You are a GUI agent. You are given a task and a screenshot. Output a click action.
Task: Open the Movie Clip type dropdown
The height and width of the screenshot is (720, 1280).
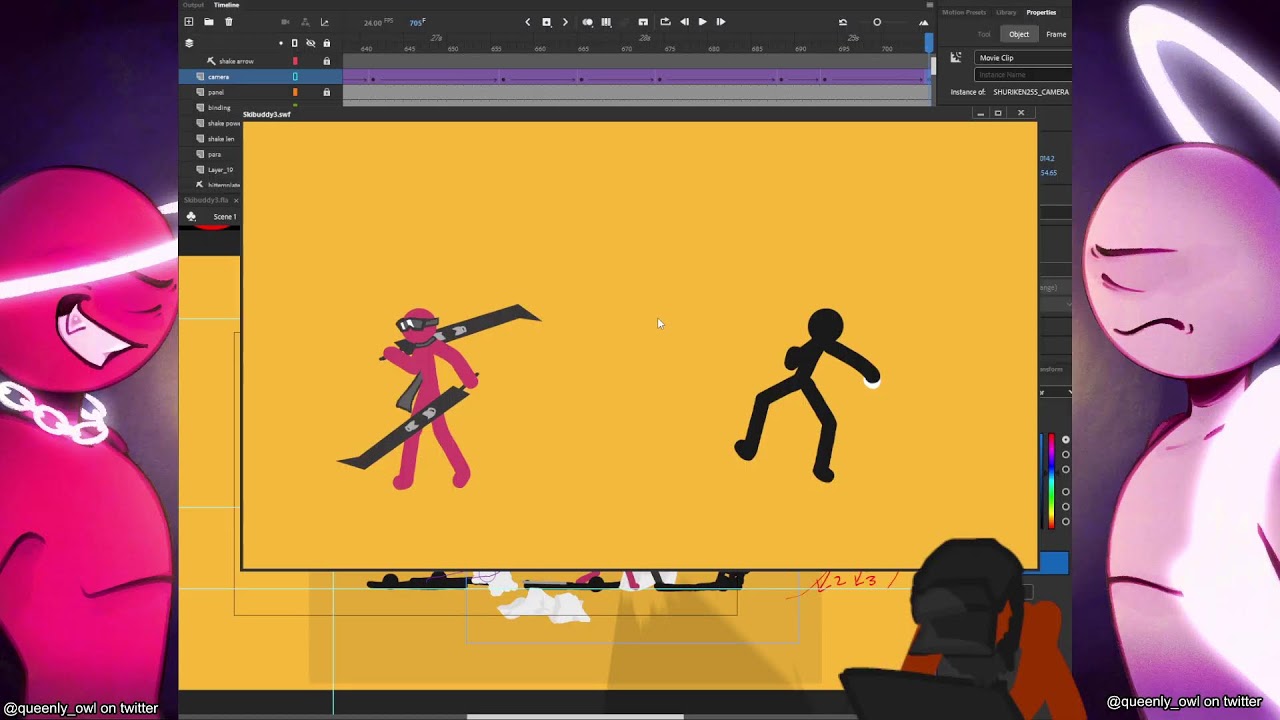(1023, 58)
